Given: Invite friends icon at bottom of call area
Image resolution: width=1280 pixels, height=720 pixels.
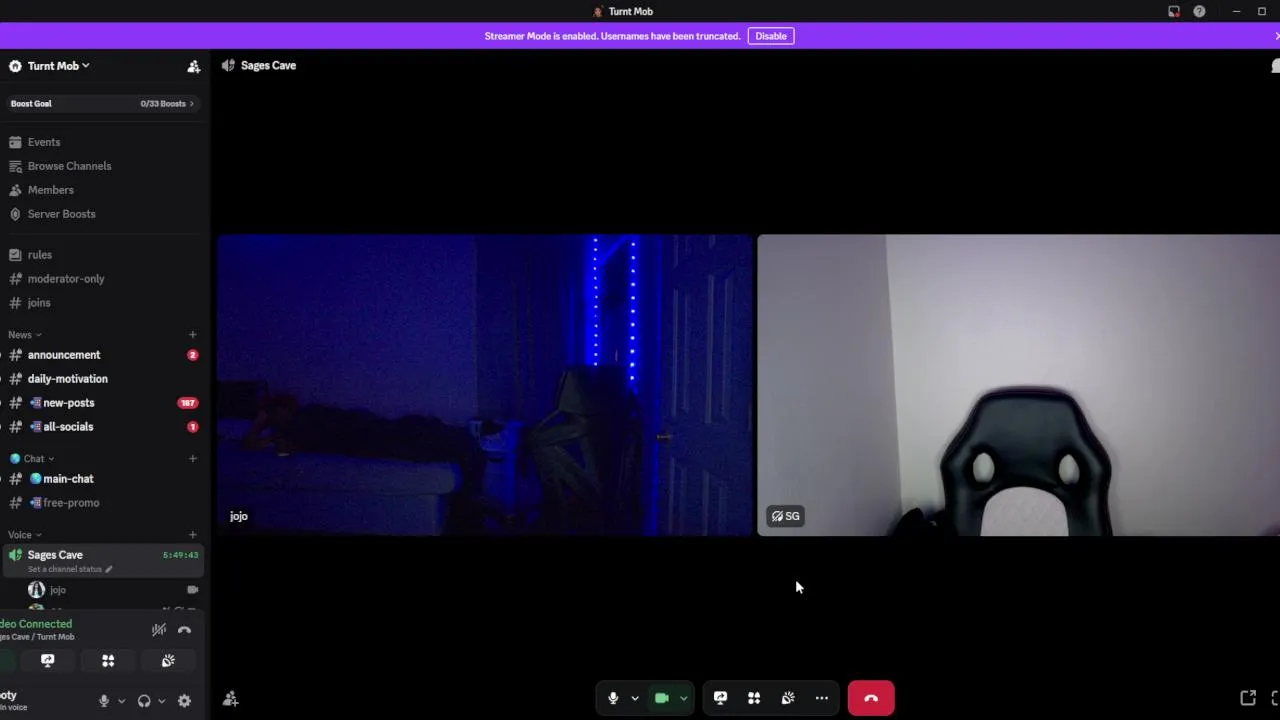Looking at the screenshot, I should [230, 699].
